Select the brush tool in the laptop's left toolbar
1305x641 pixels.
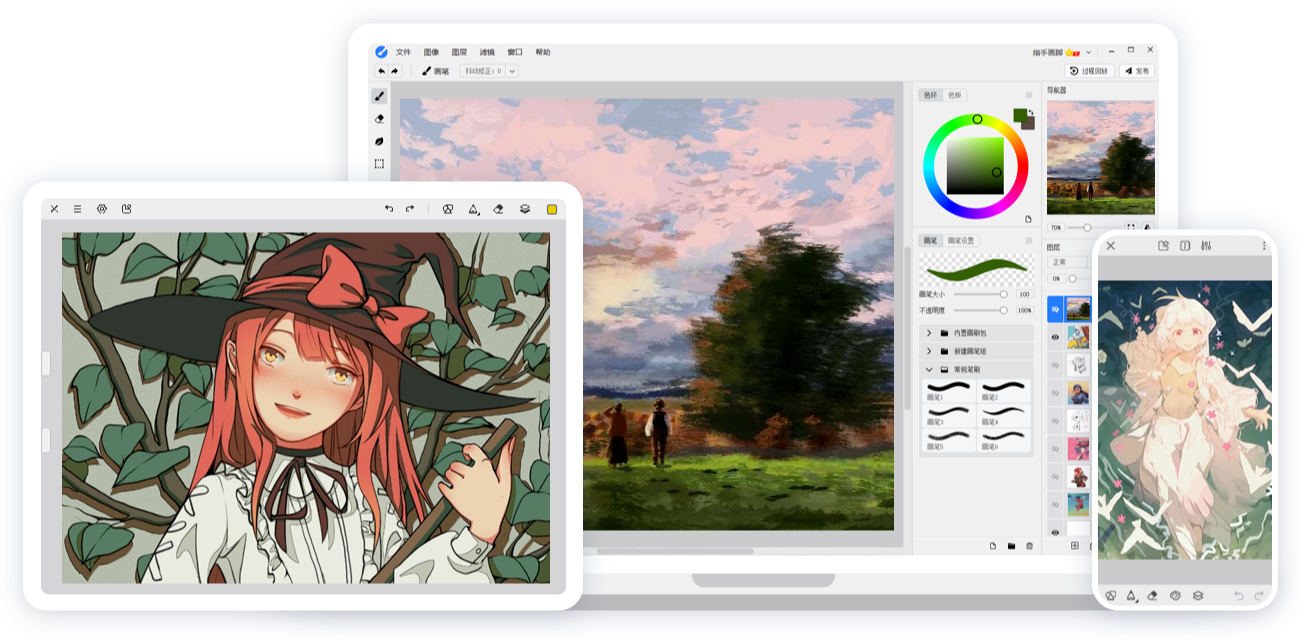coord(380,96)
